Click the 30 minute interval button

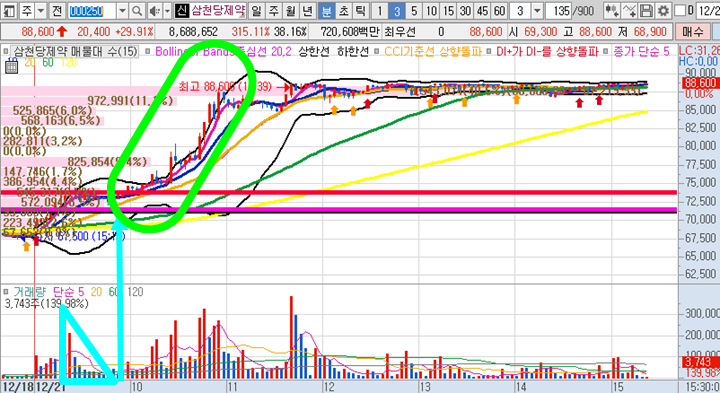coord(466,10)
